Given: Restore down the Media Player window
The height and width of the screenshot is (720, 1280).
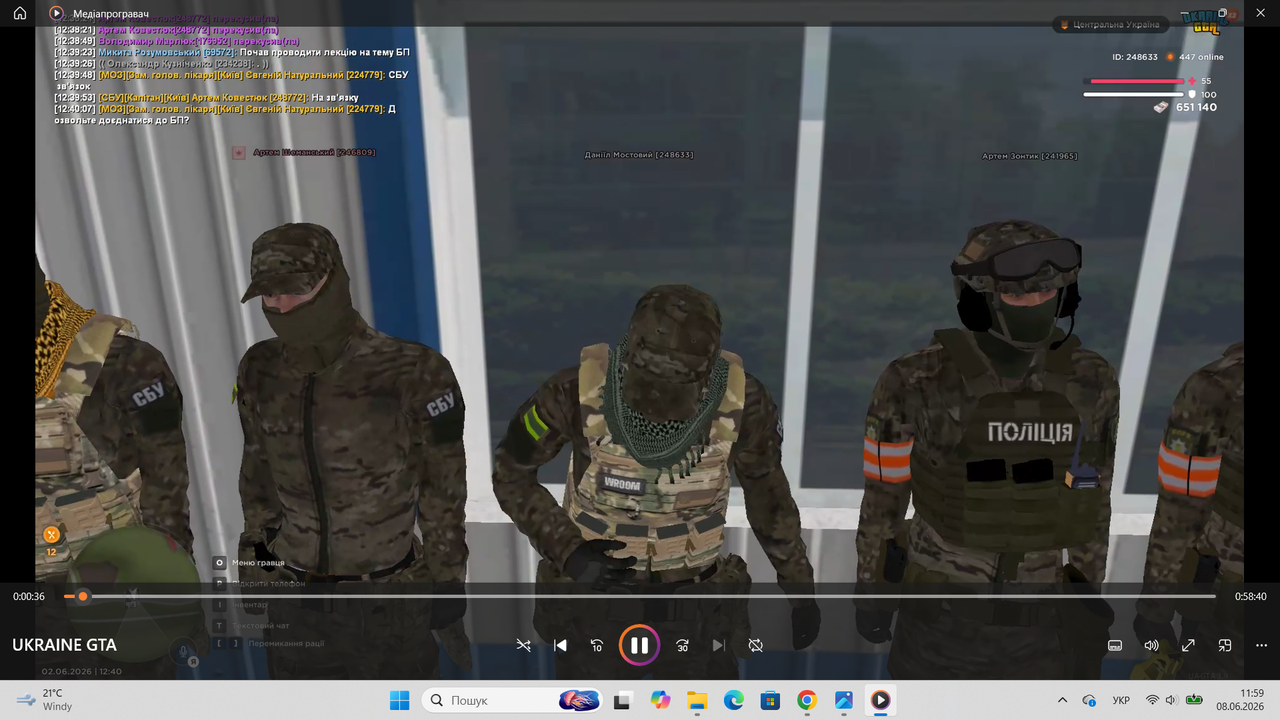Looking at the screenshot, I should [1222, 13].
